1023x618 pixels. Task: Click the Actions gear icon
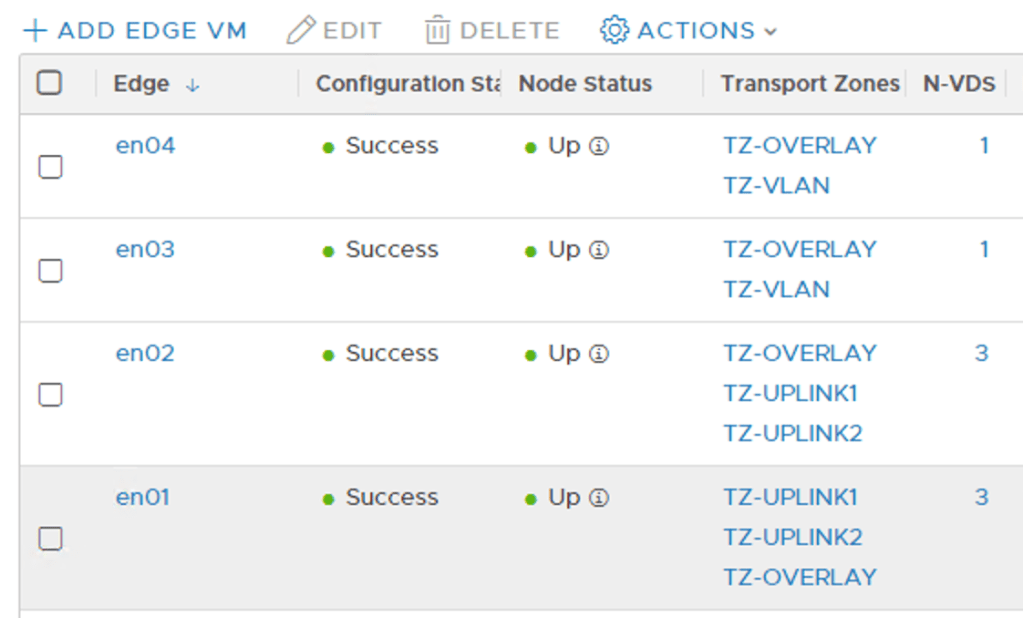click(614, 30)
